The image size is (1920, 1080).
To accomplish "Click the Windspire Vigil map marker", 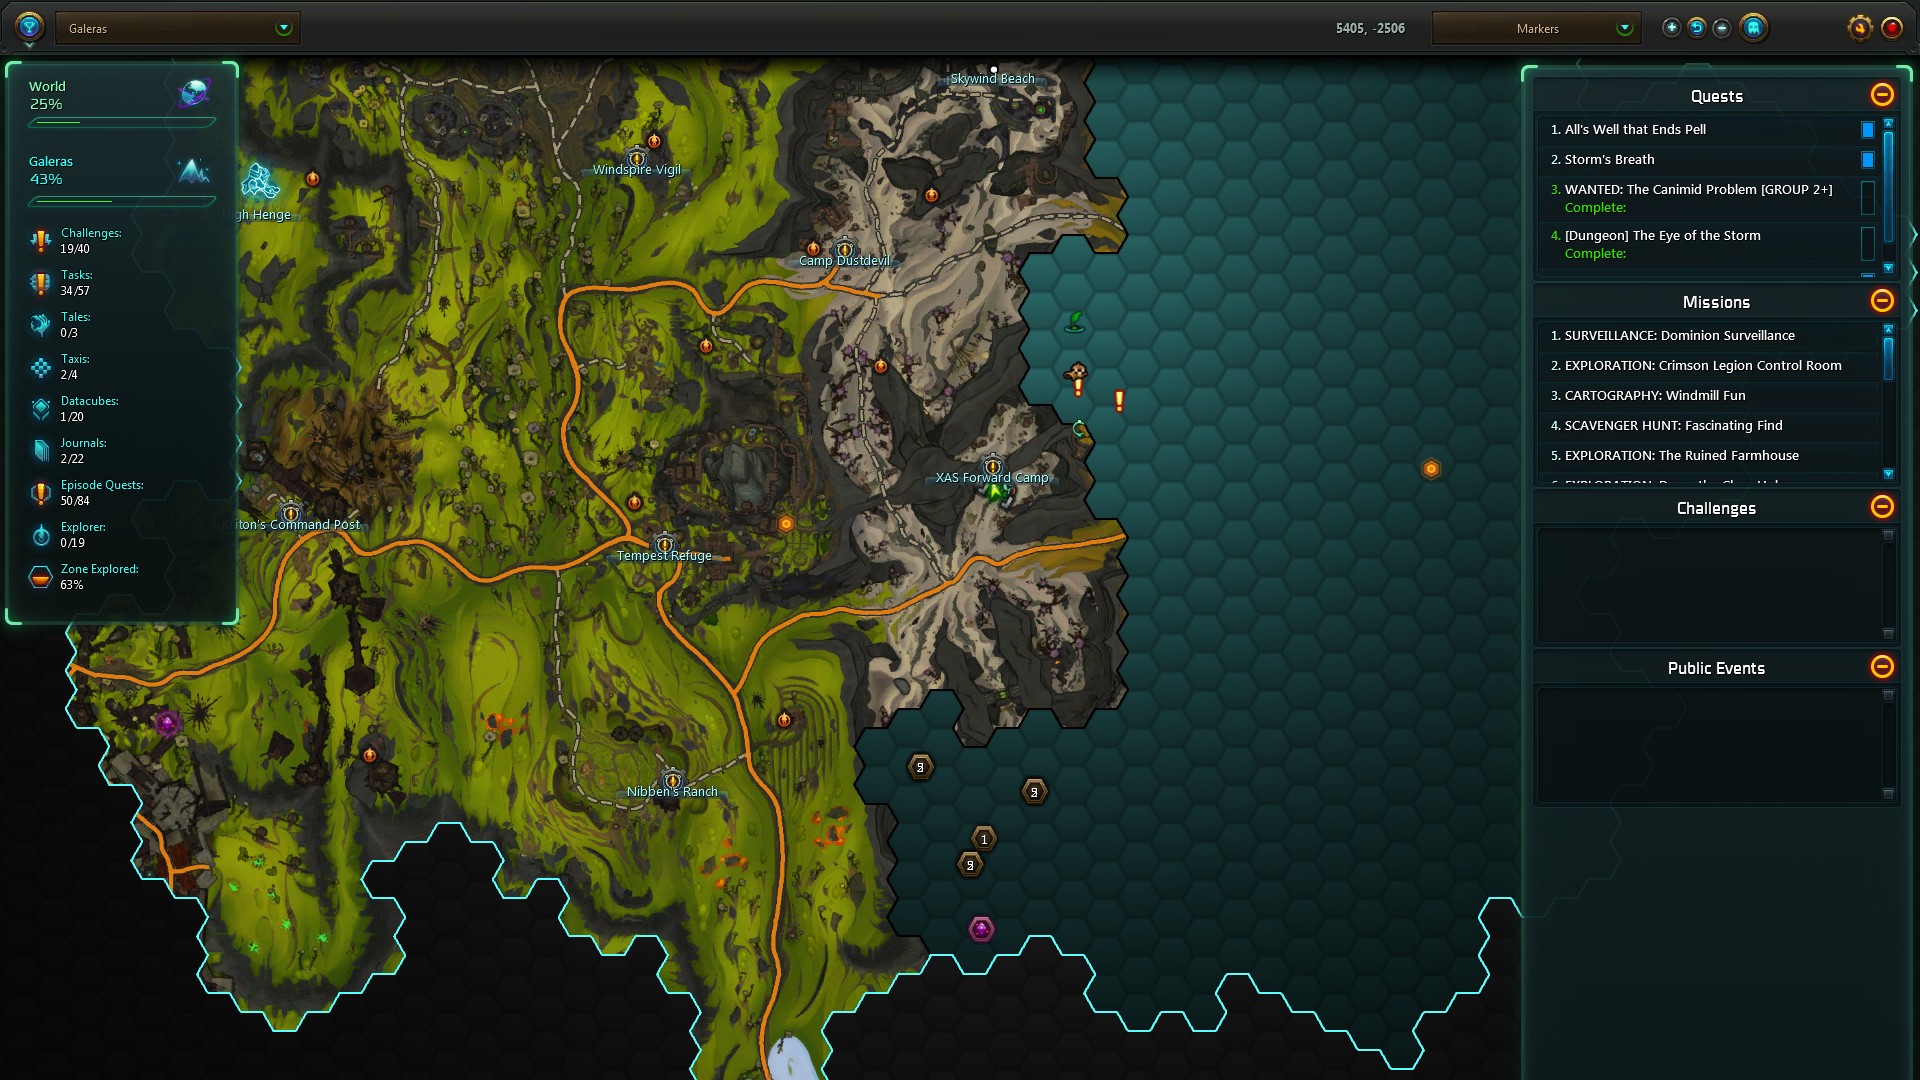I will coord(637,158).
